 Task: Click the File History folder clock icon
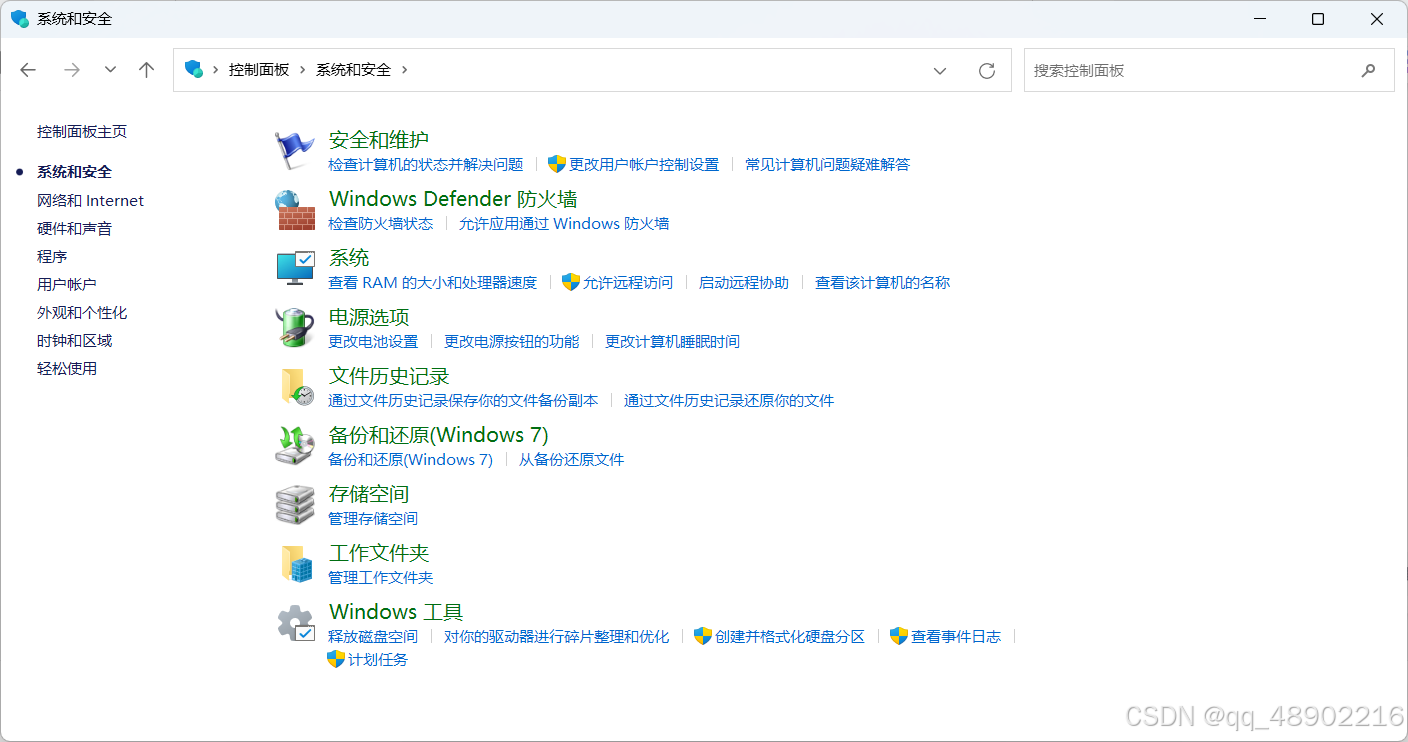[296, 386]
